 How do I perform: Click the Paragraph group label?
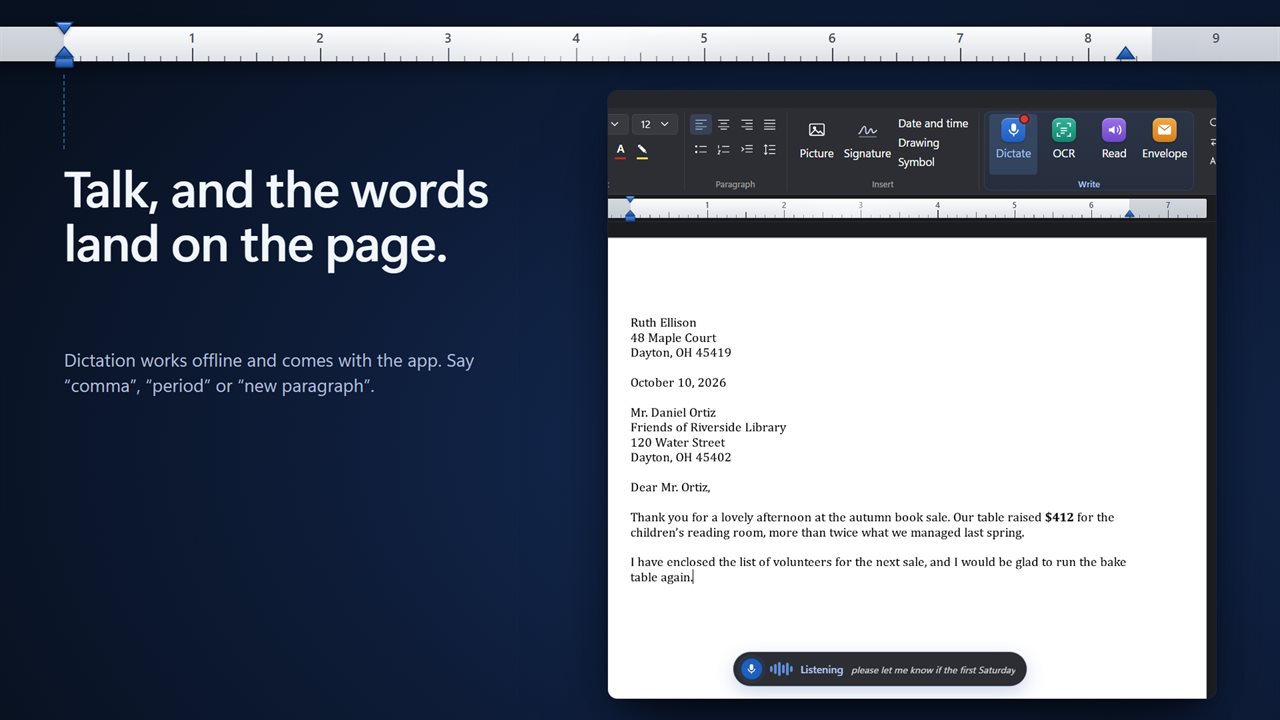[735, 184]
